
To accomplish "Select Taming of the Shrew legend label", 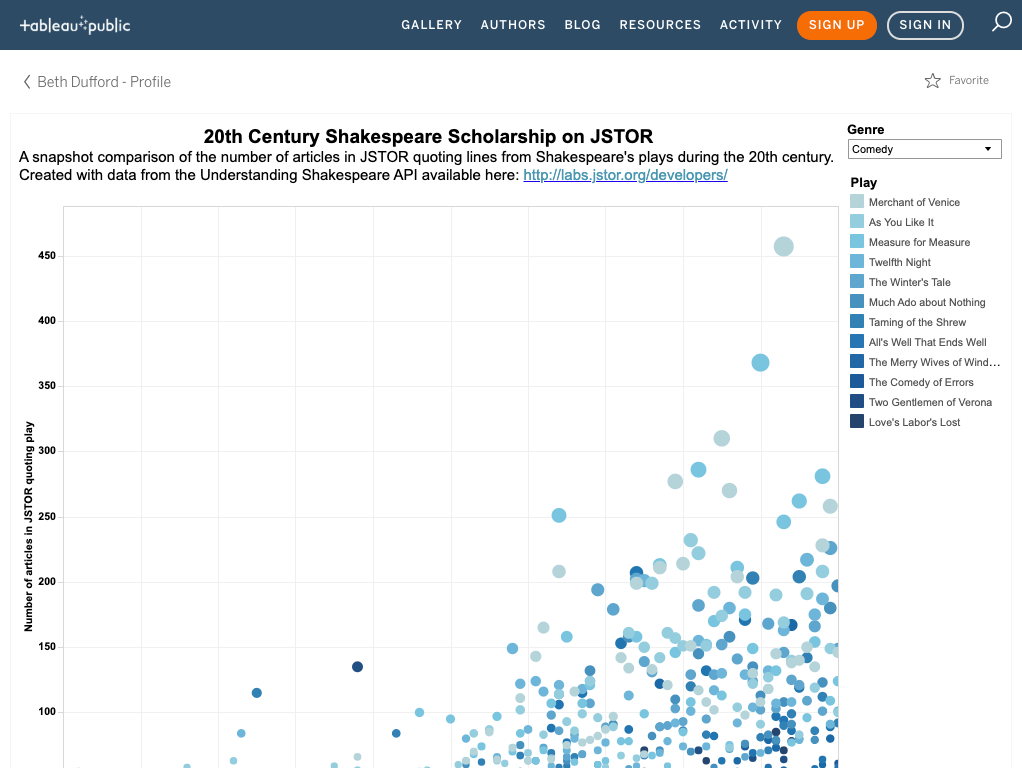I will 917,322.
